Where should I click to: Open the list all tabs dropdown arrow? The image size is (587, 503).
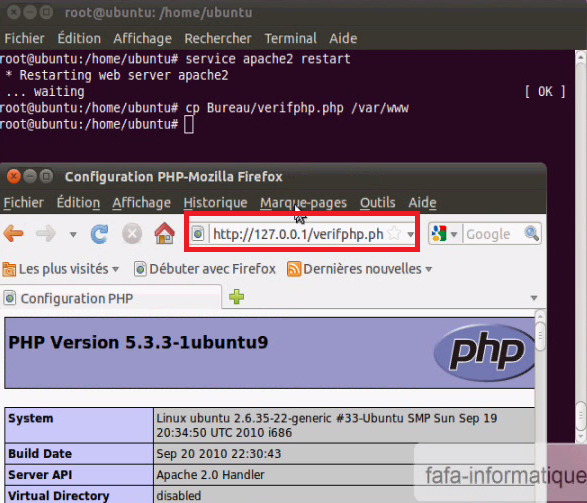(534, 298)
